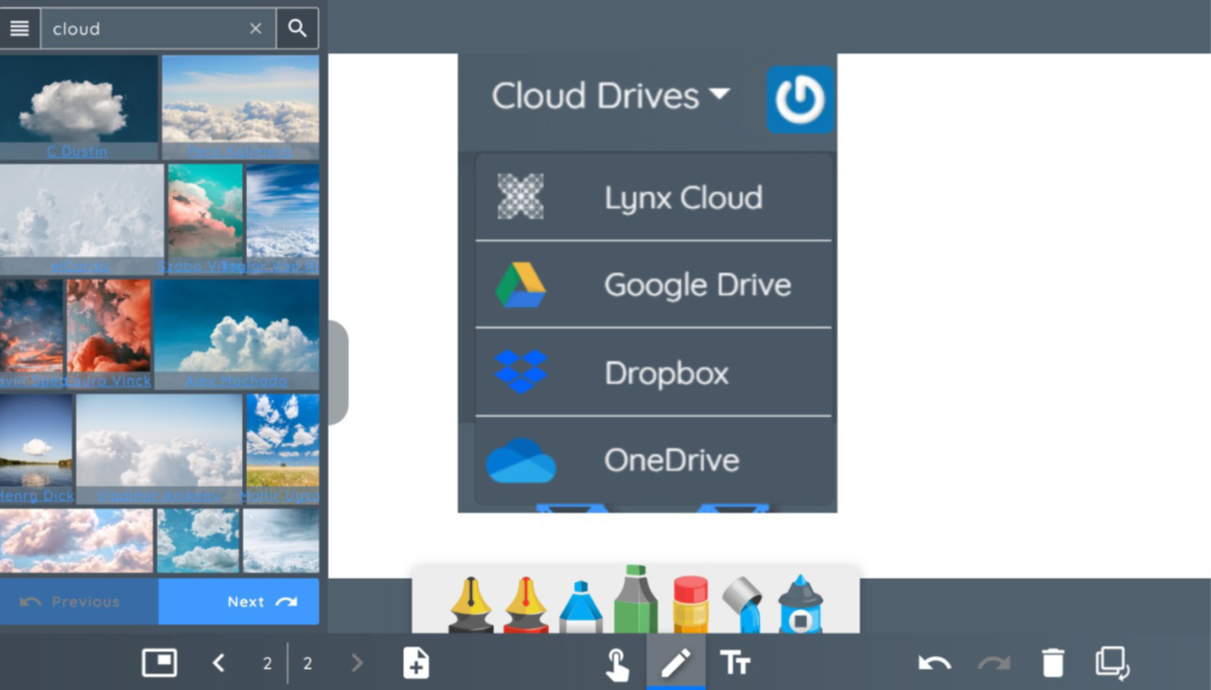The image size is (1211, 690).
Task: Go to the previous slide arrow
Action: 219,662
